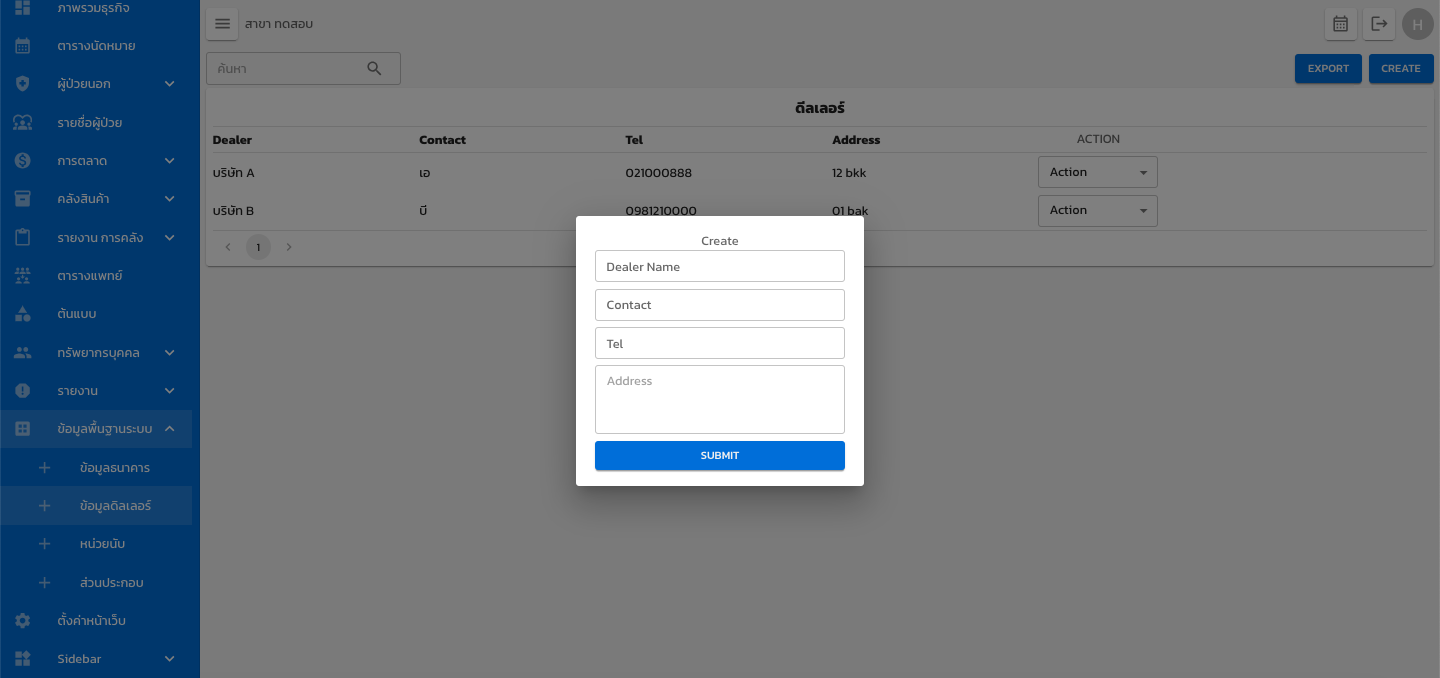The image size is (1440, 678).
Task: Click the Tel column header
Action: click(634, 140)
